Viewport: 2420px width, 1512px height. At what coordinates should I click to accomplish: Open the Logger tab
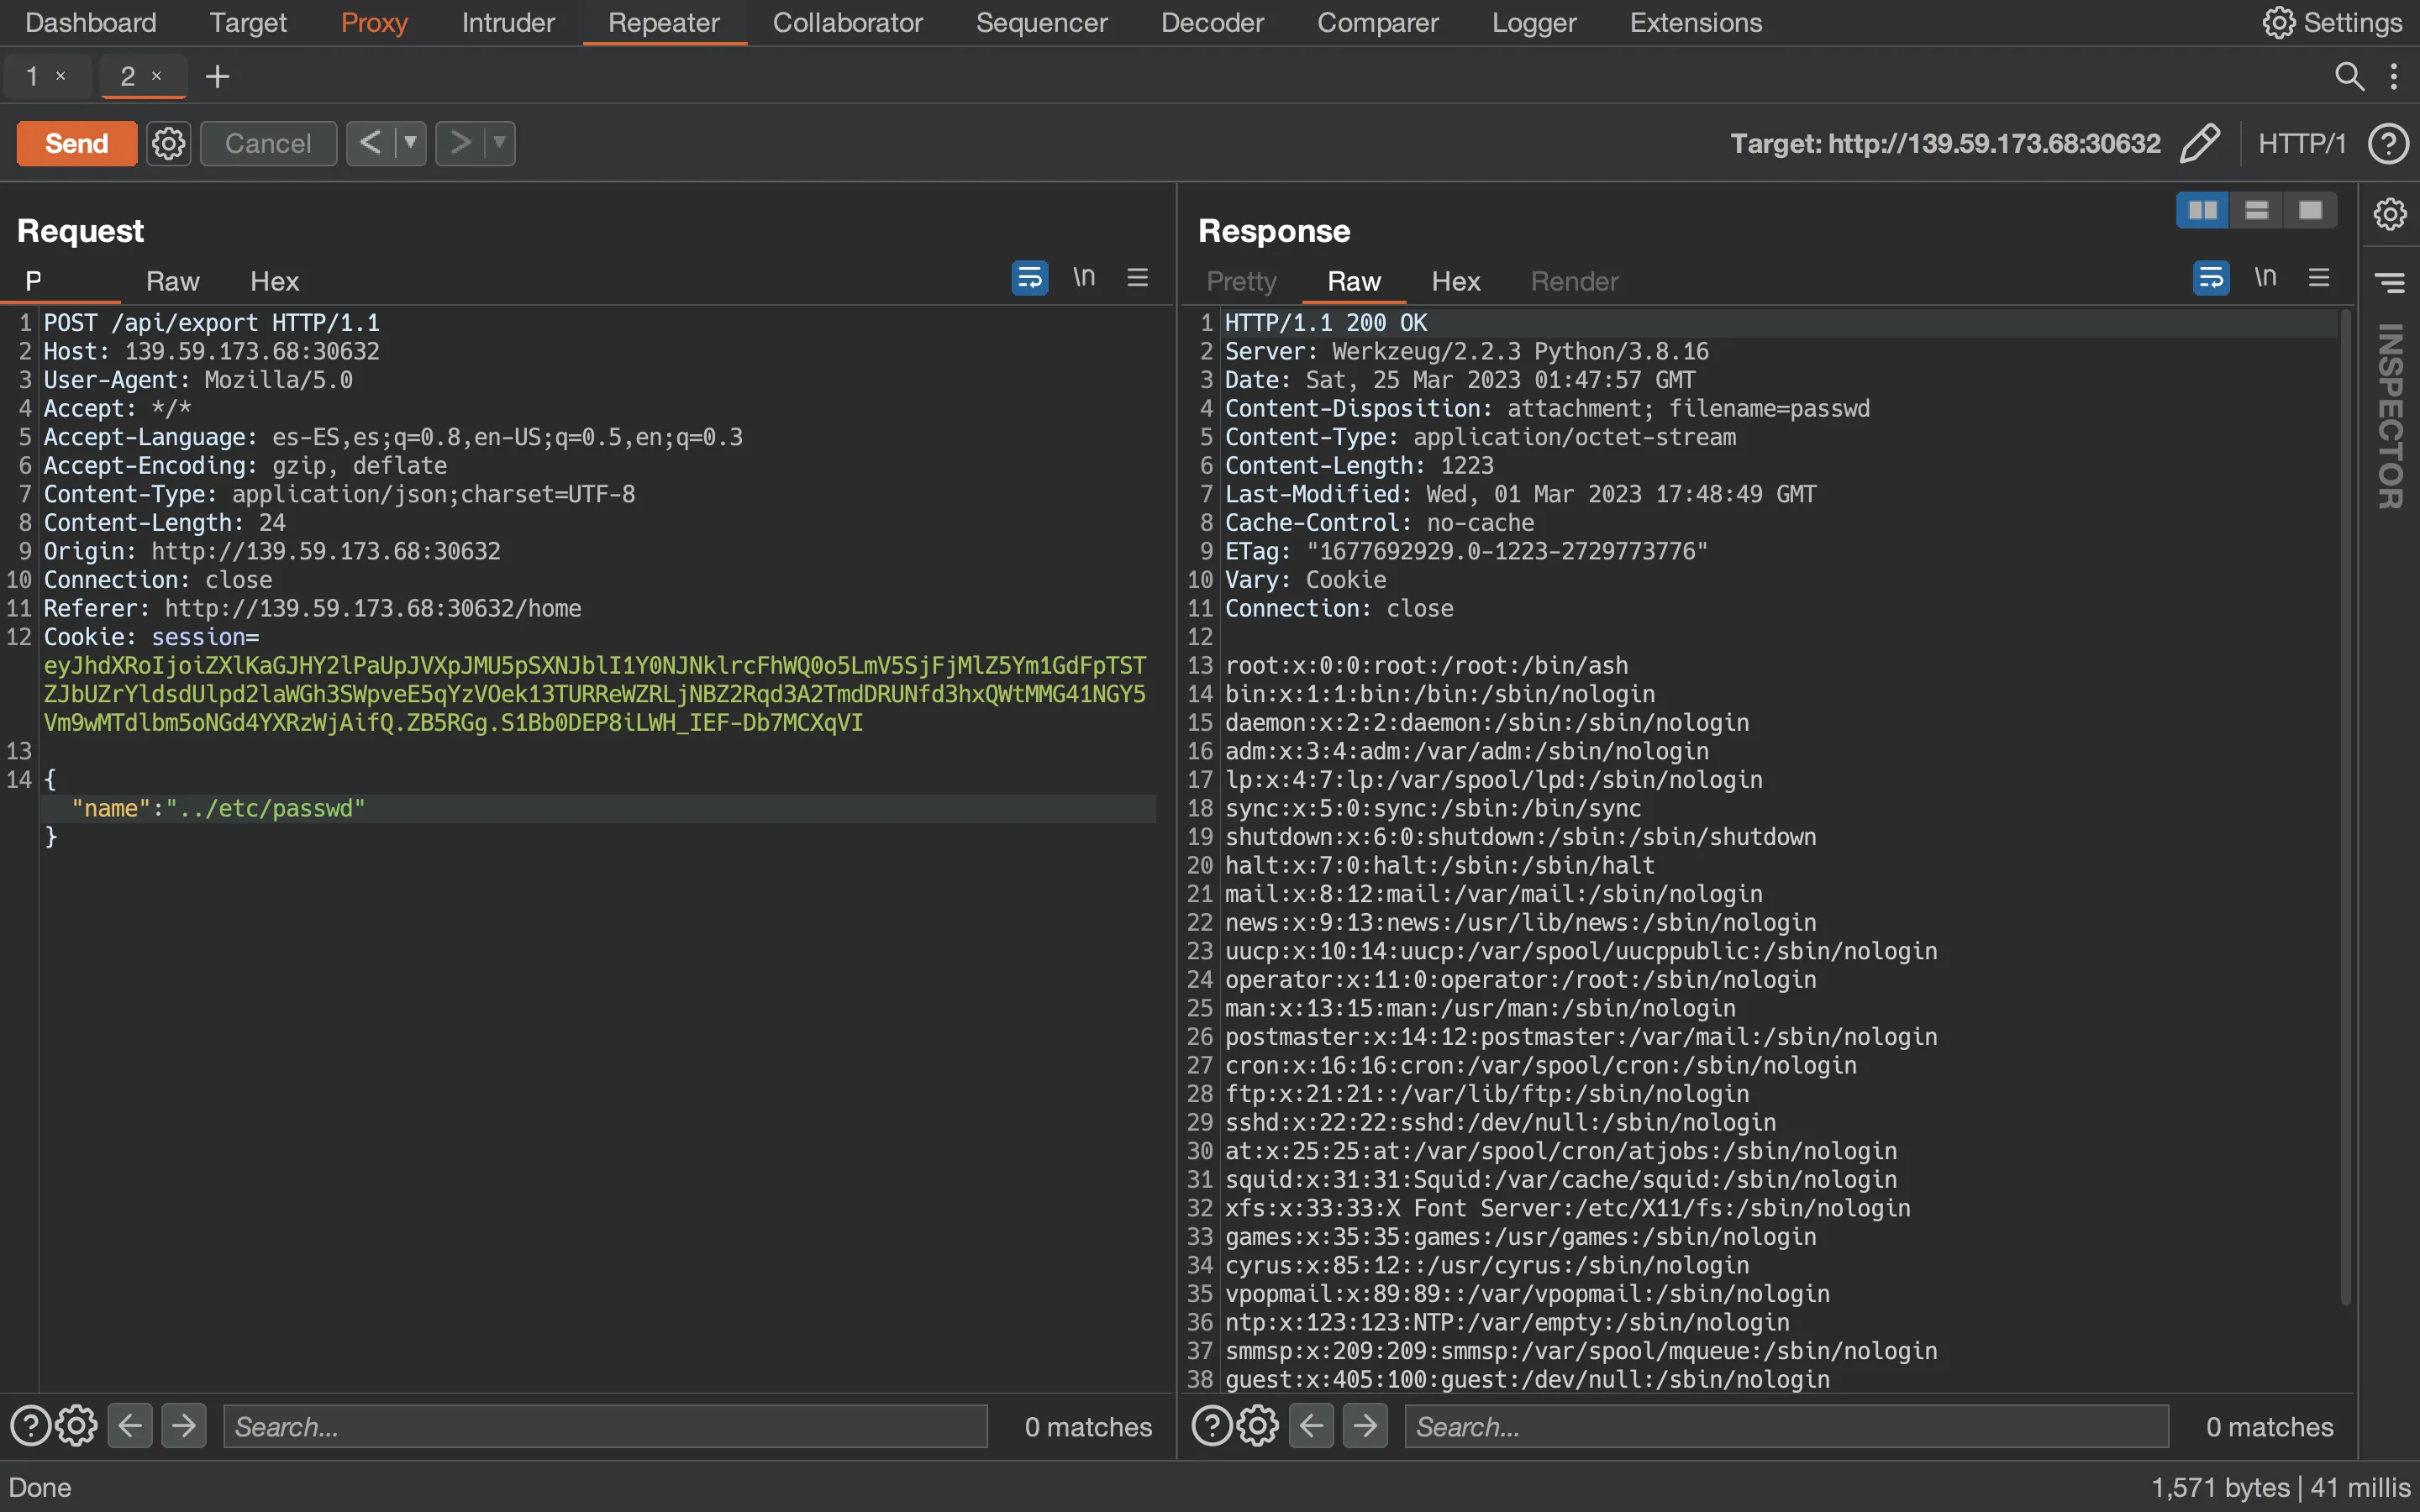tap(1534, 22)
